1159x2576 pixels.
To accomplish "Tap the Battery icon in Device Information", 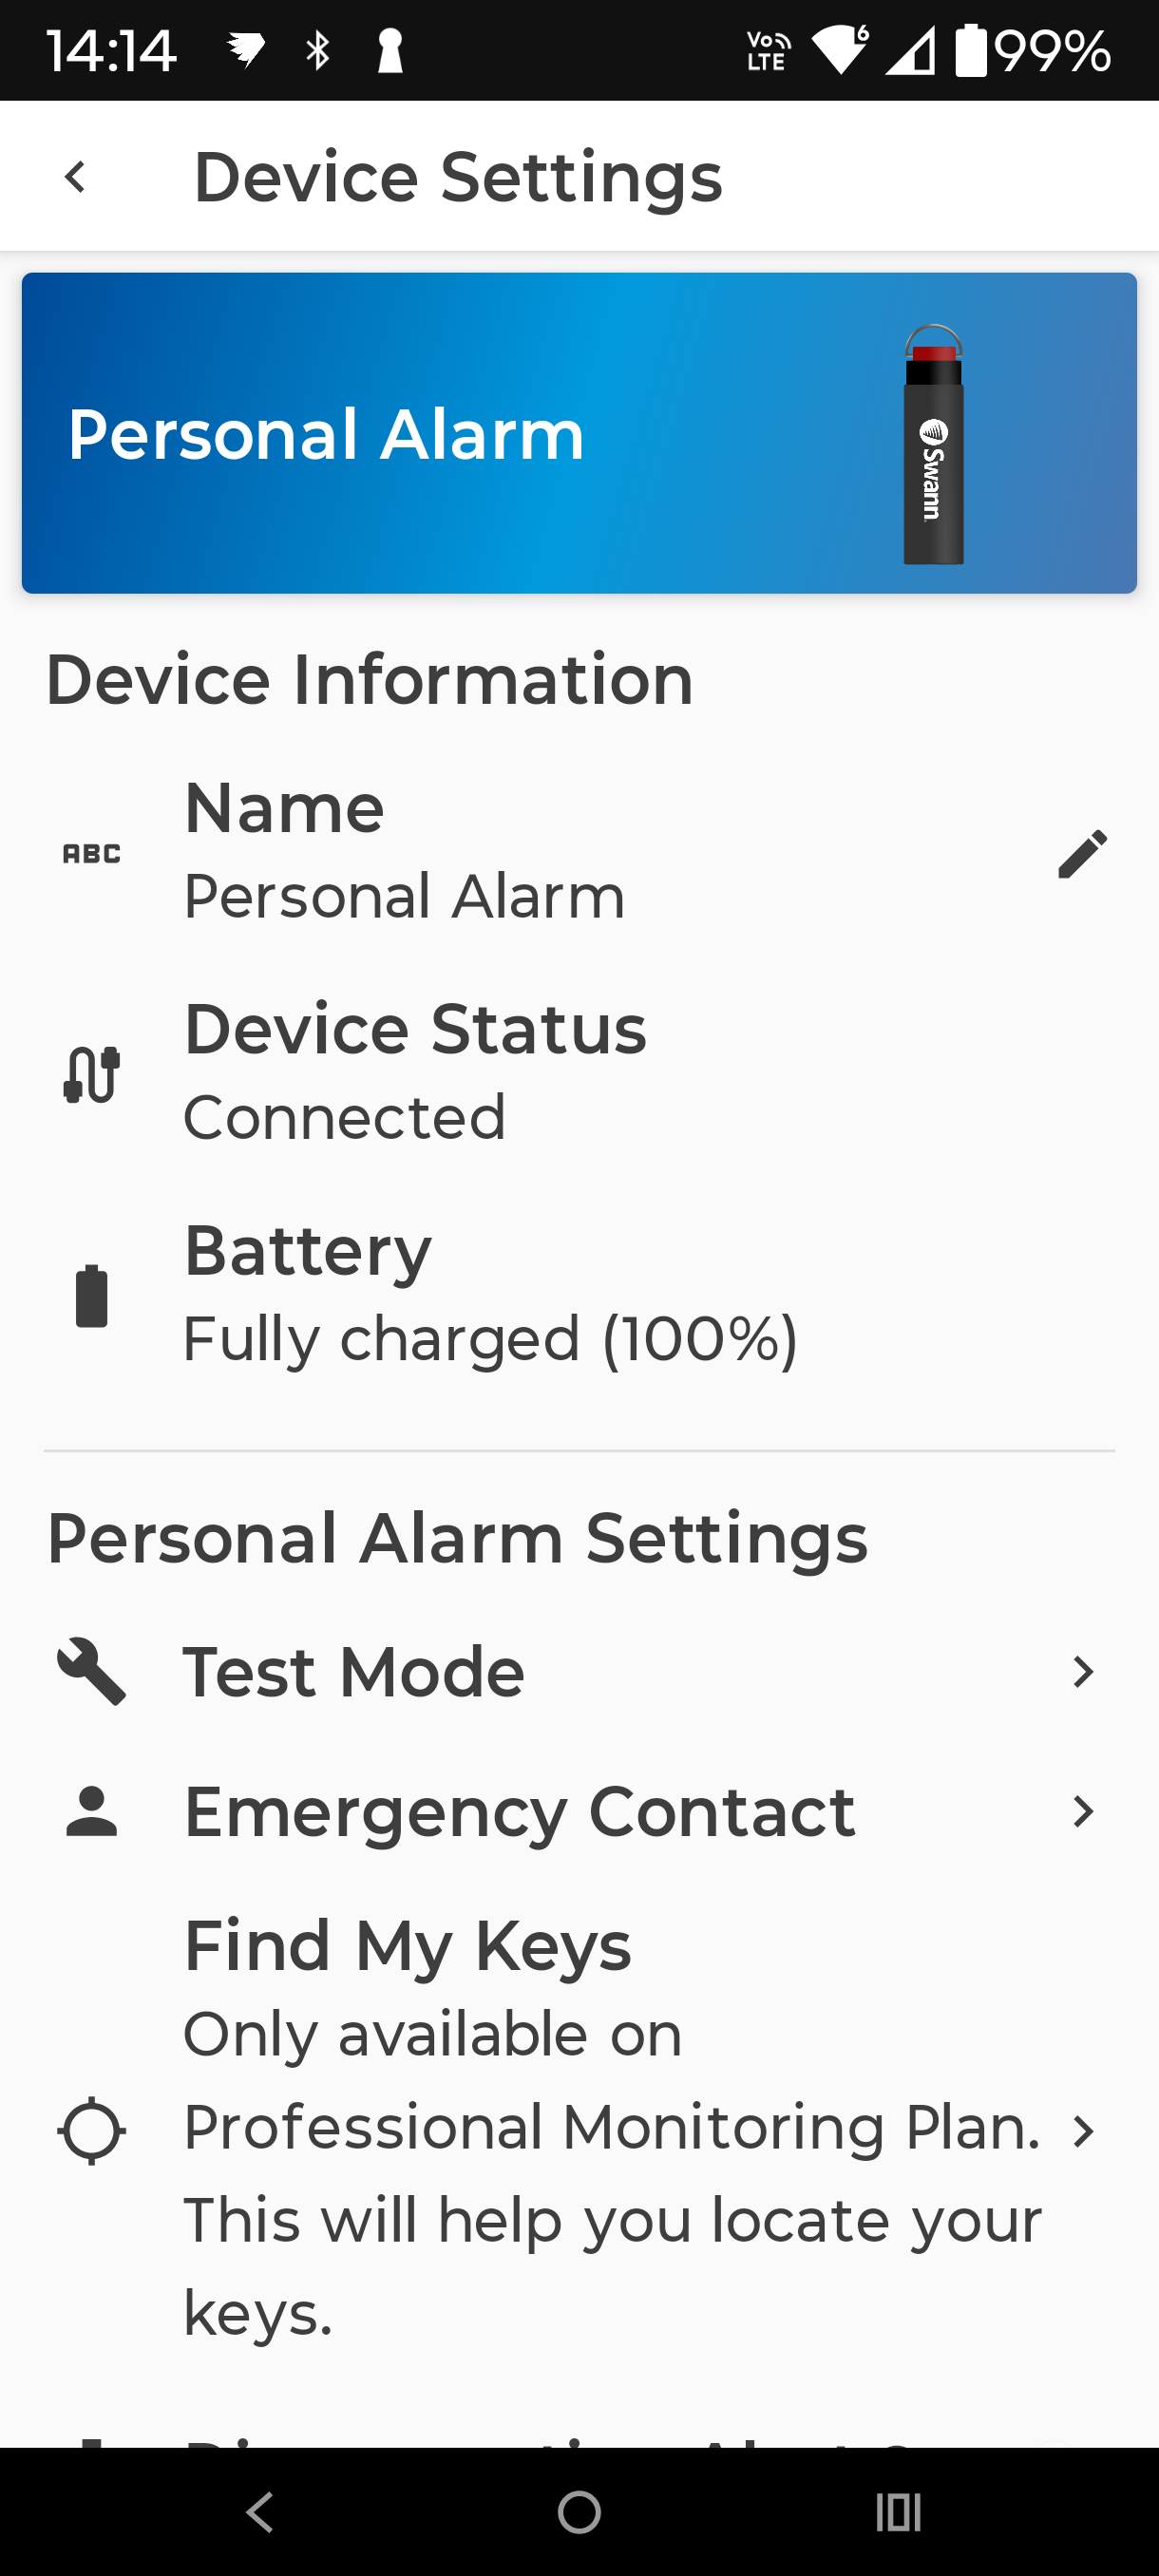I will [x=91, y=1296].
